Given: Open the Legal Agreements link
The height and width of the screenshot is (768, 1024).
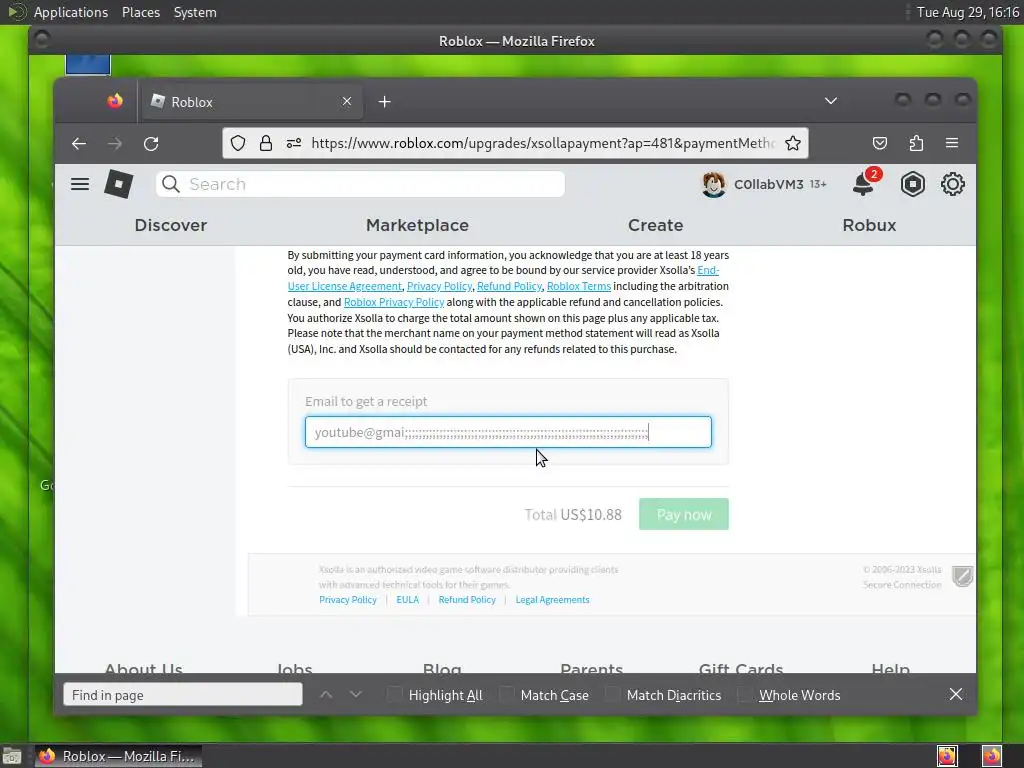Looking at the screenshot, I should click(552, 600).
